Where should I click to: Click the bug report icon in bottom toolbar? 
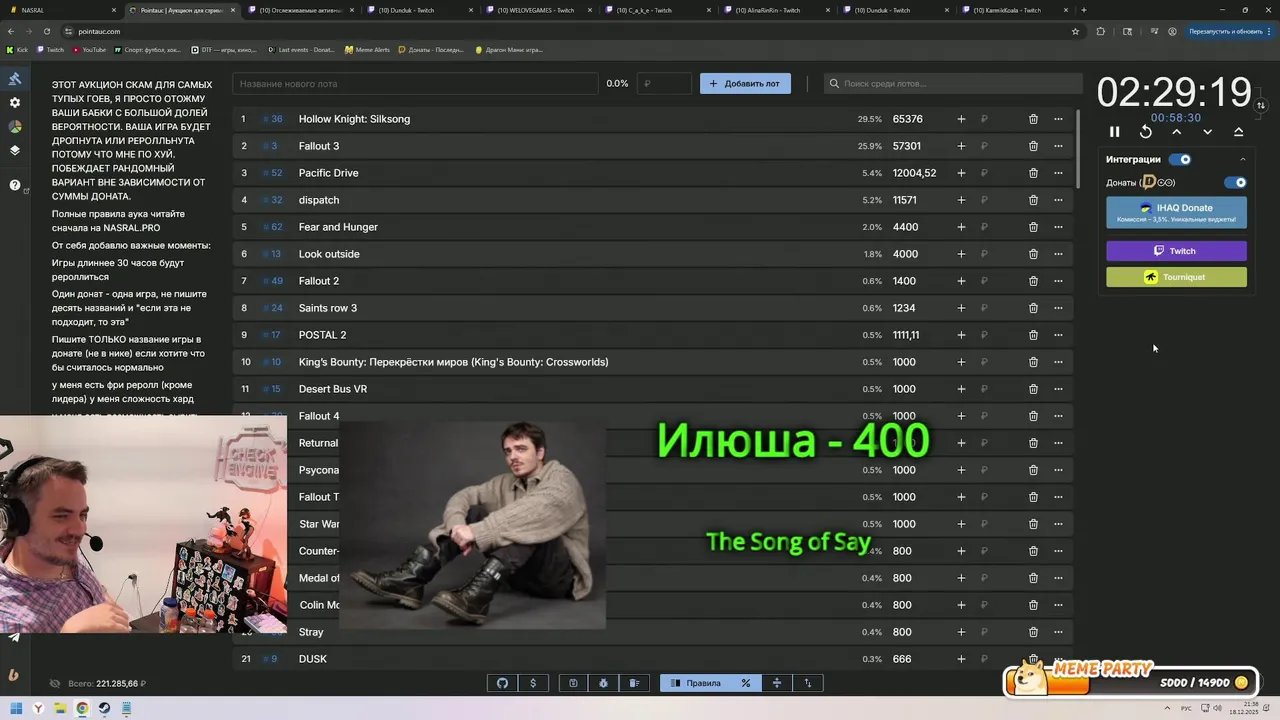tap(604, 683)
